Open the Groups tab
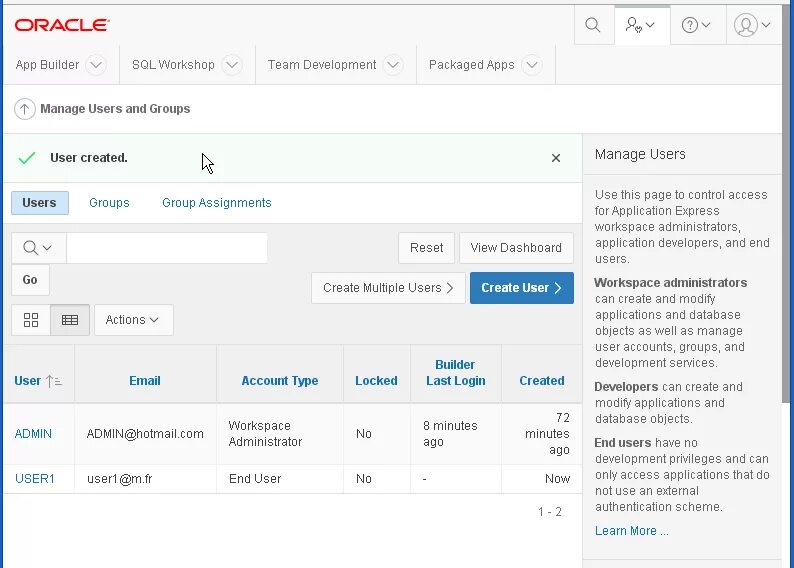 coord(109,203)
